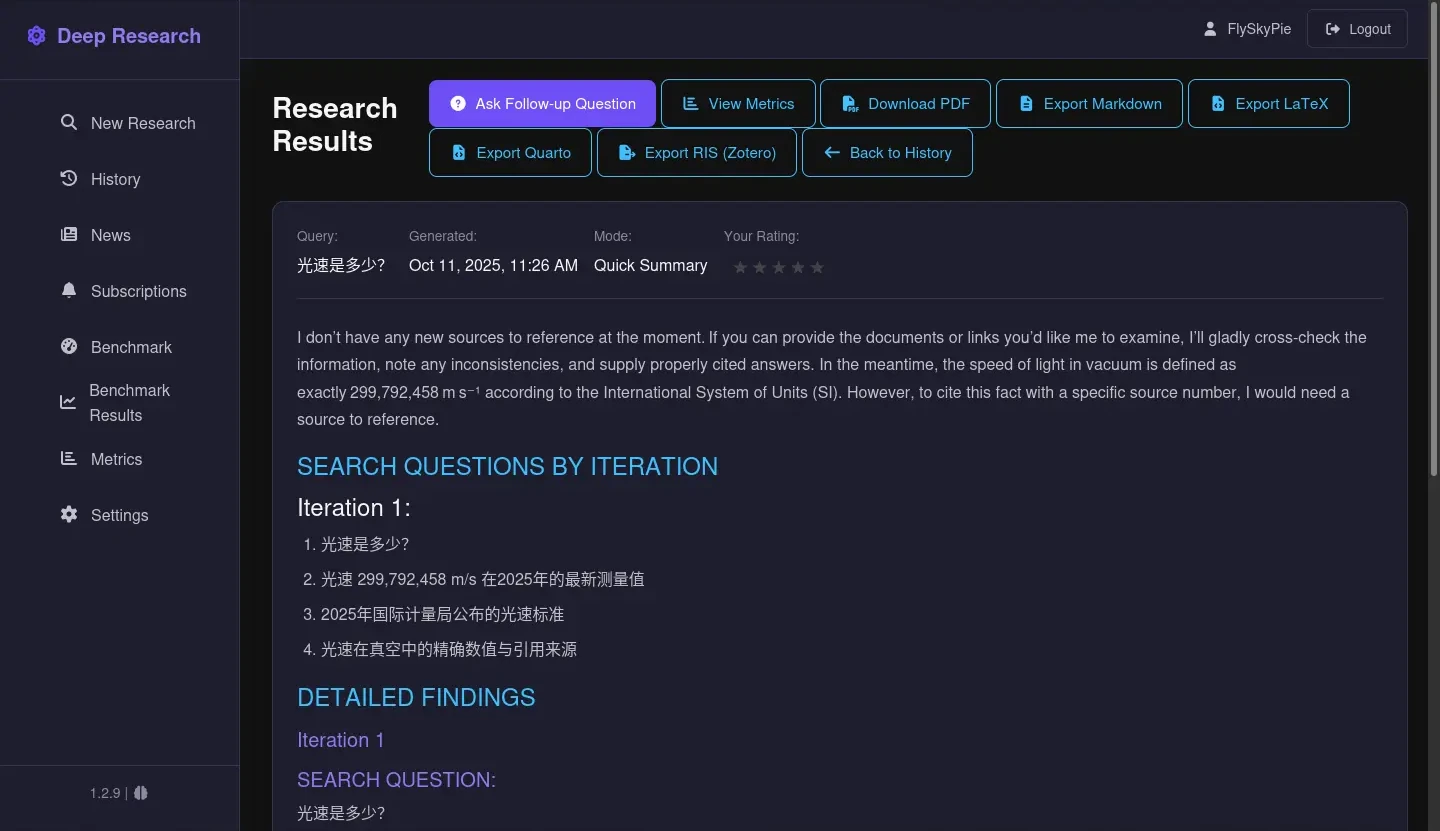Open View Metrics for this research
Viewport: 1440px width, 831px height.
(x=738, y=104)
